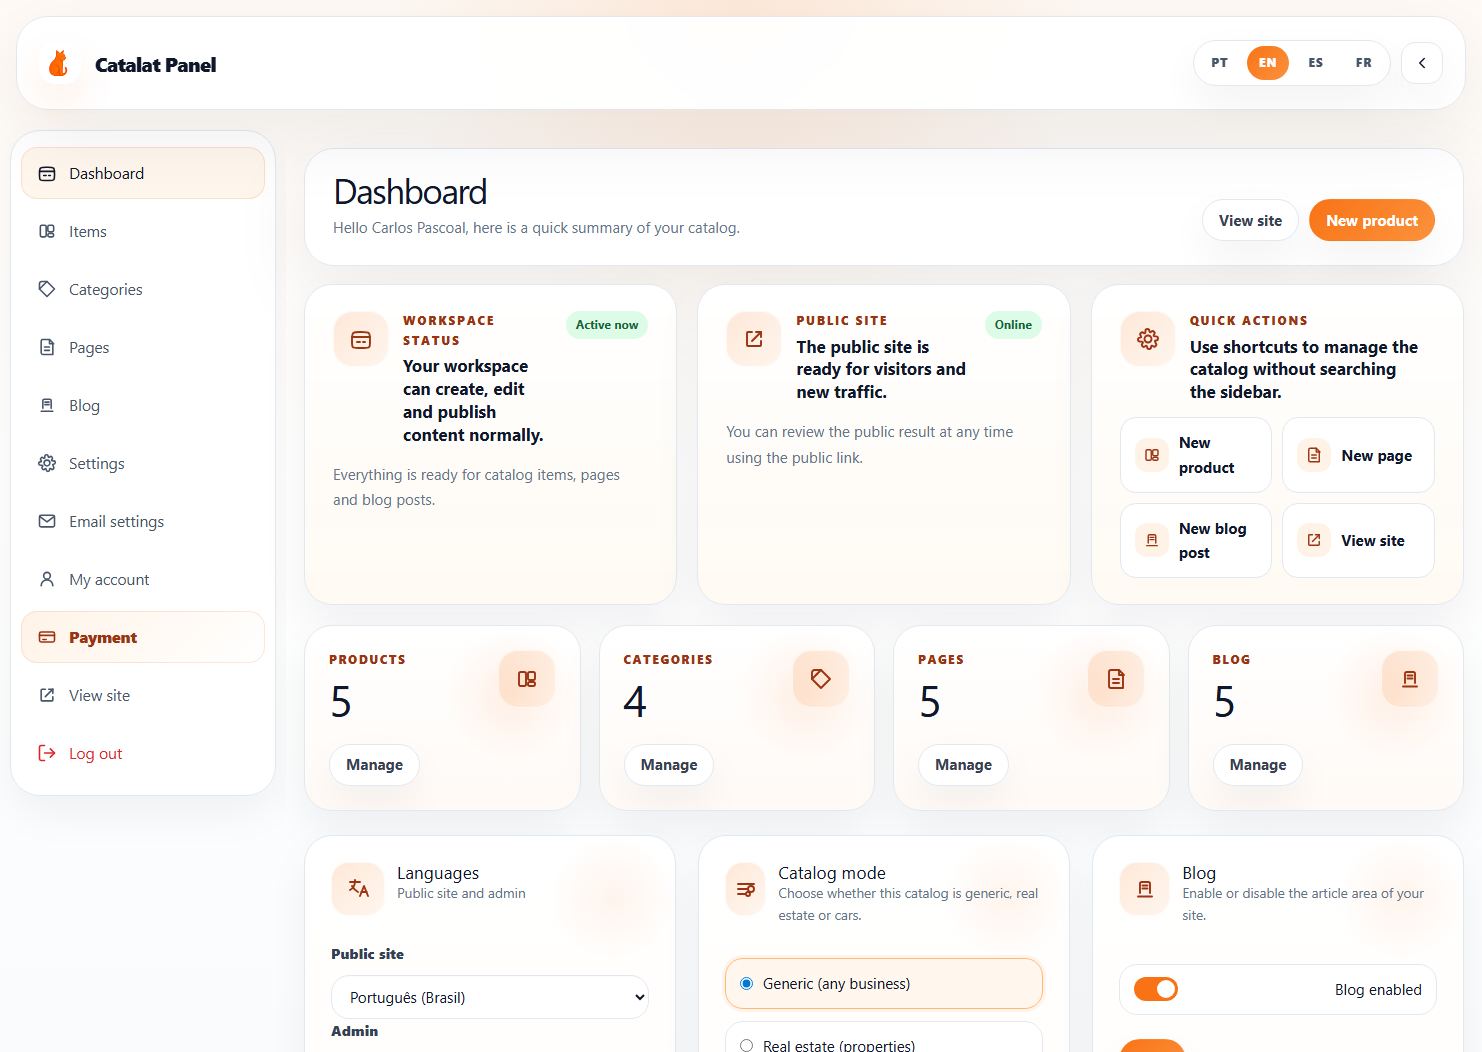
Task: Click Manage under Products
Action: [374, 765]
